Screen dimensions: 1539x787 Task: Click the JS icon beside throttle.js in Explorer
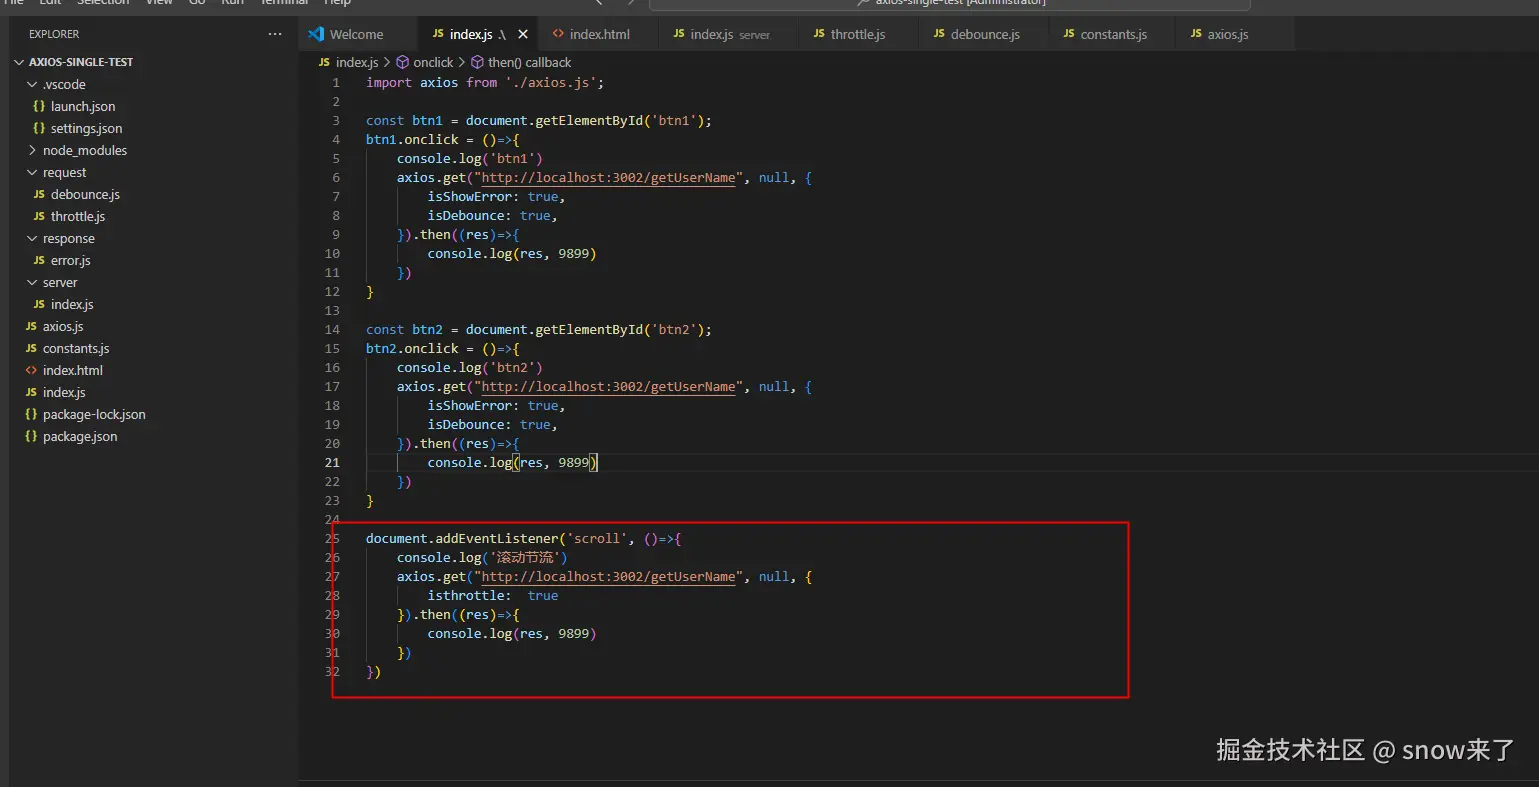click(x=39, y=216)
